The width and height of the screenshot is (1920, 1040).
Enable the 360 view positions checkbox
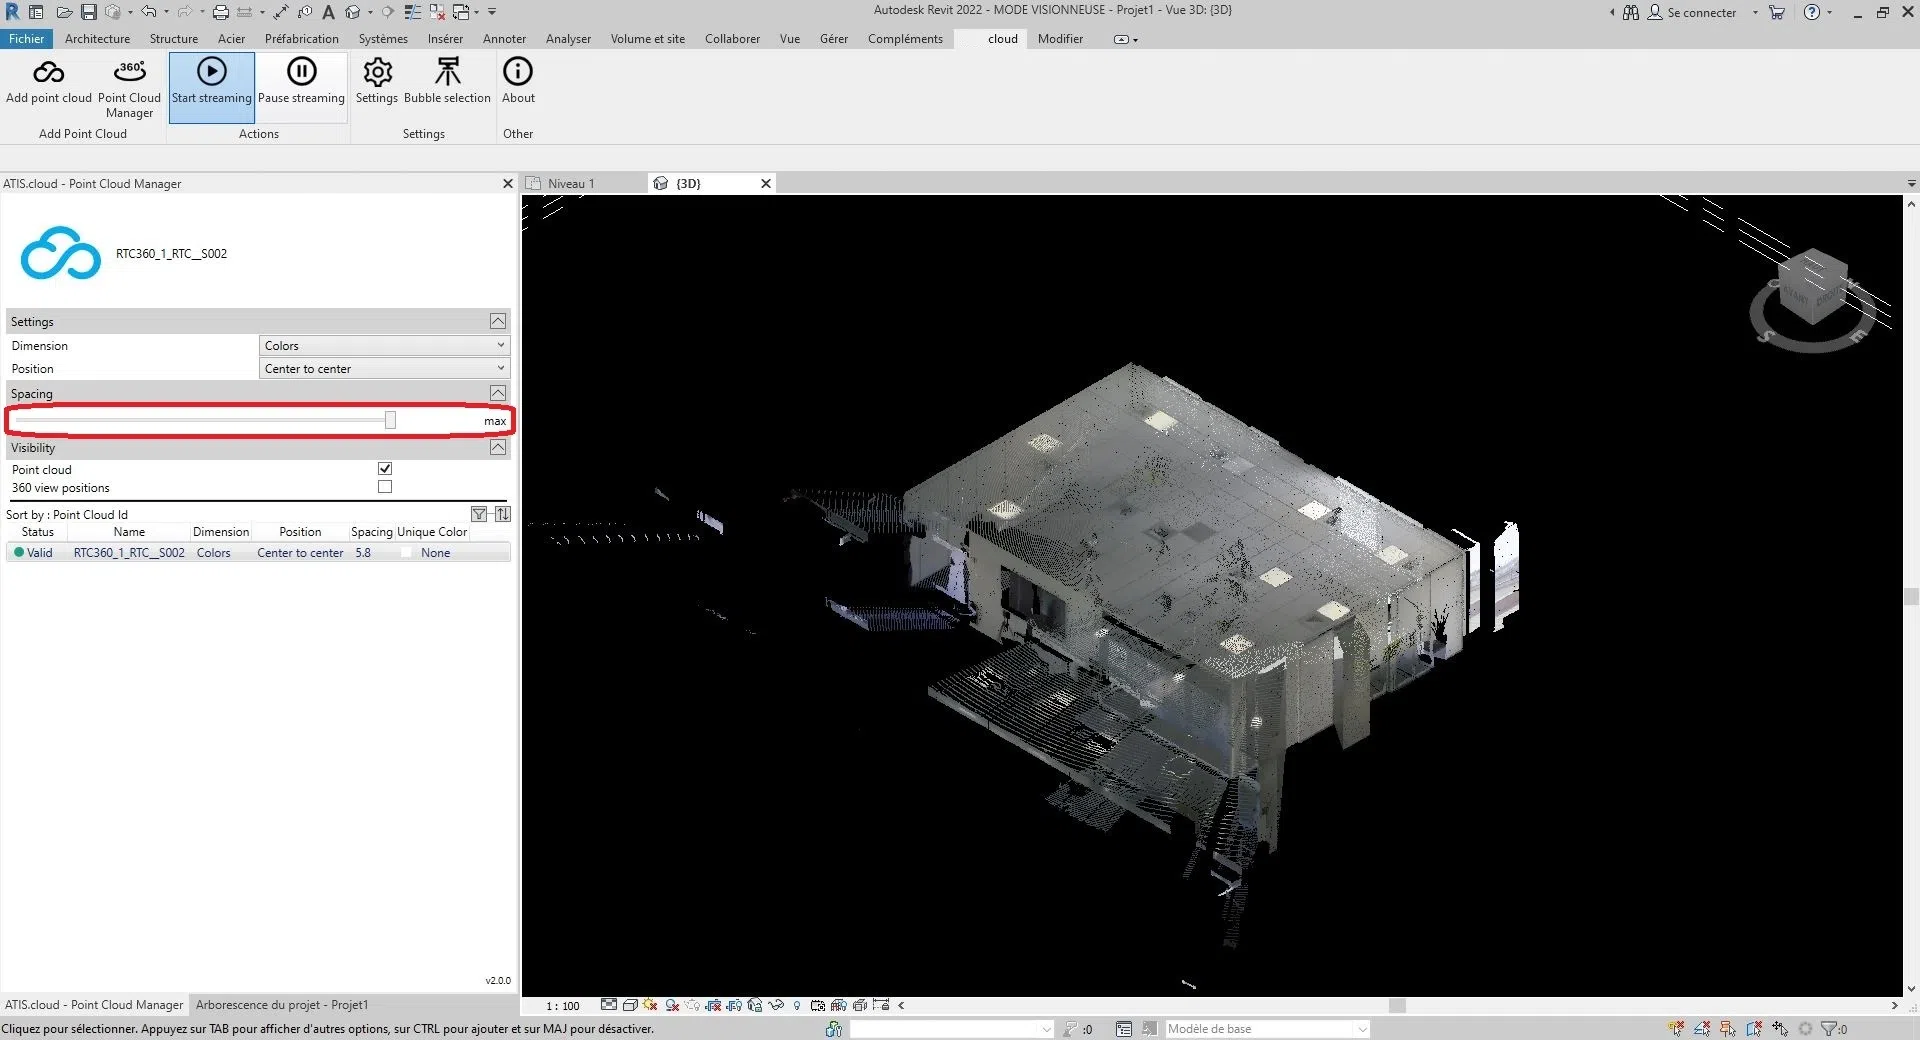click(385, 487)
